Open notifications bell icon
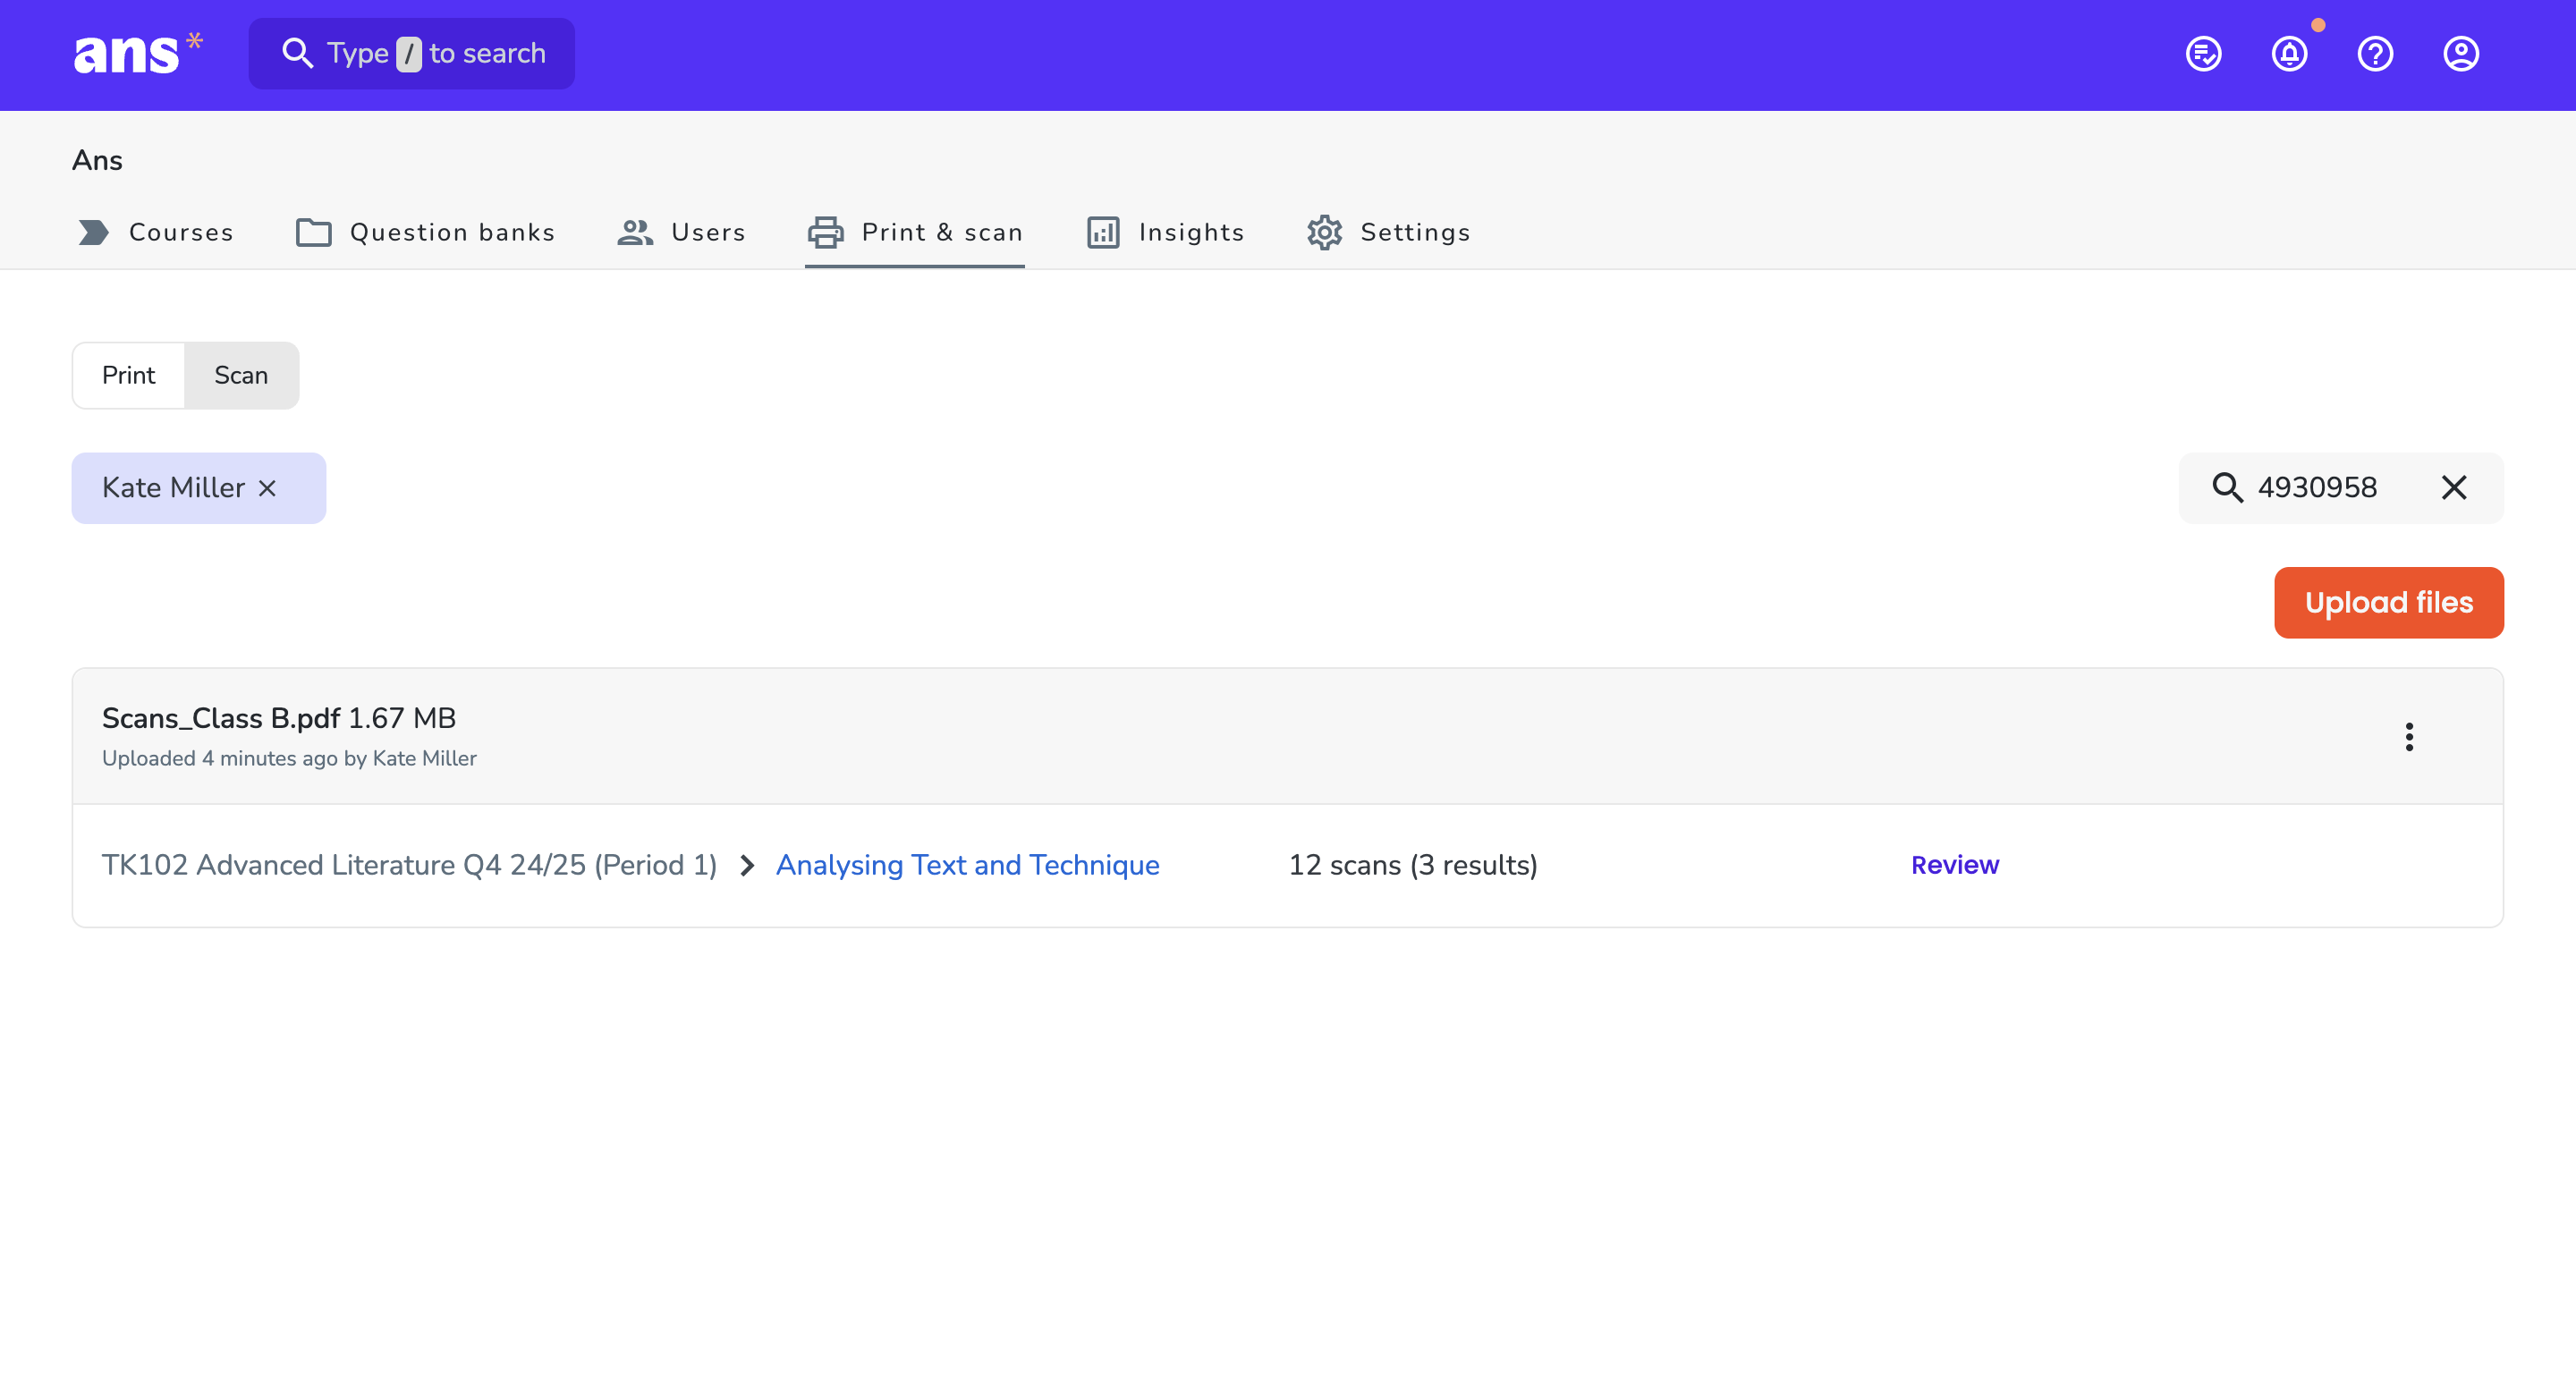Screen dimensions: 2576x1388 (x=2289, y=54)
